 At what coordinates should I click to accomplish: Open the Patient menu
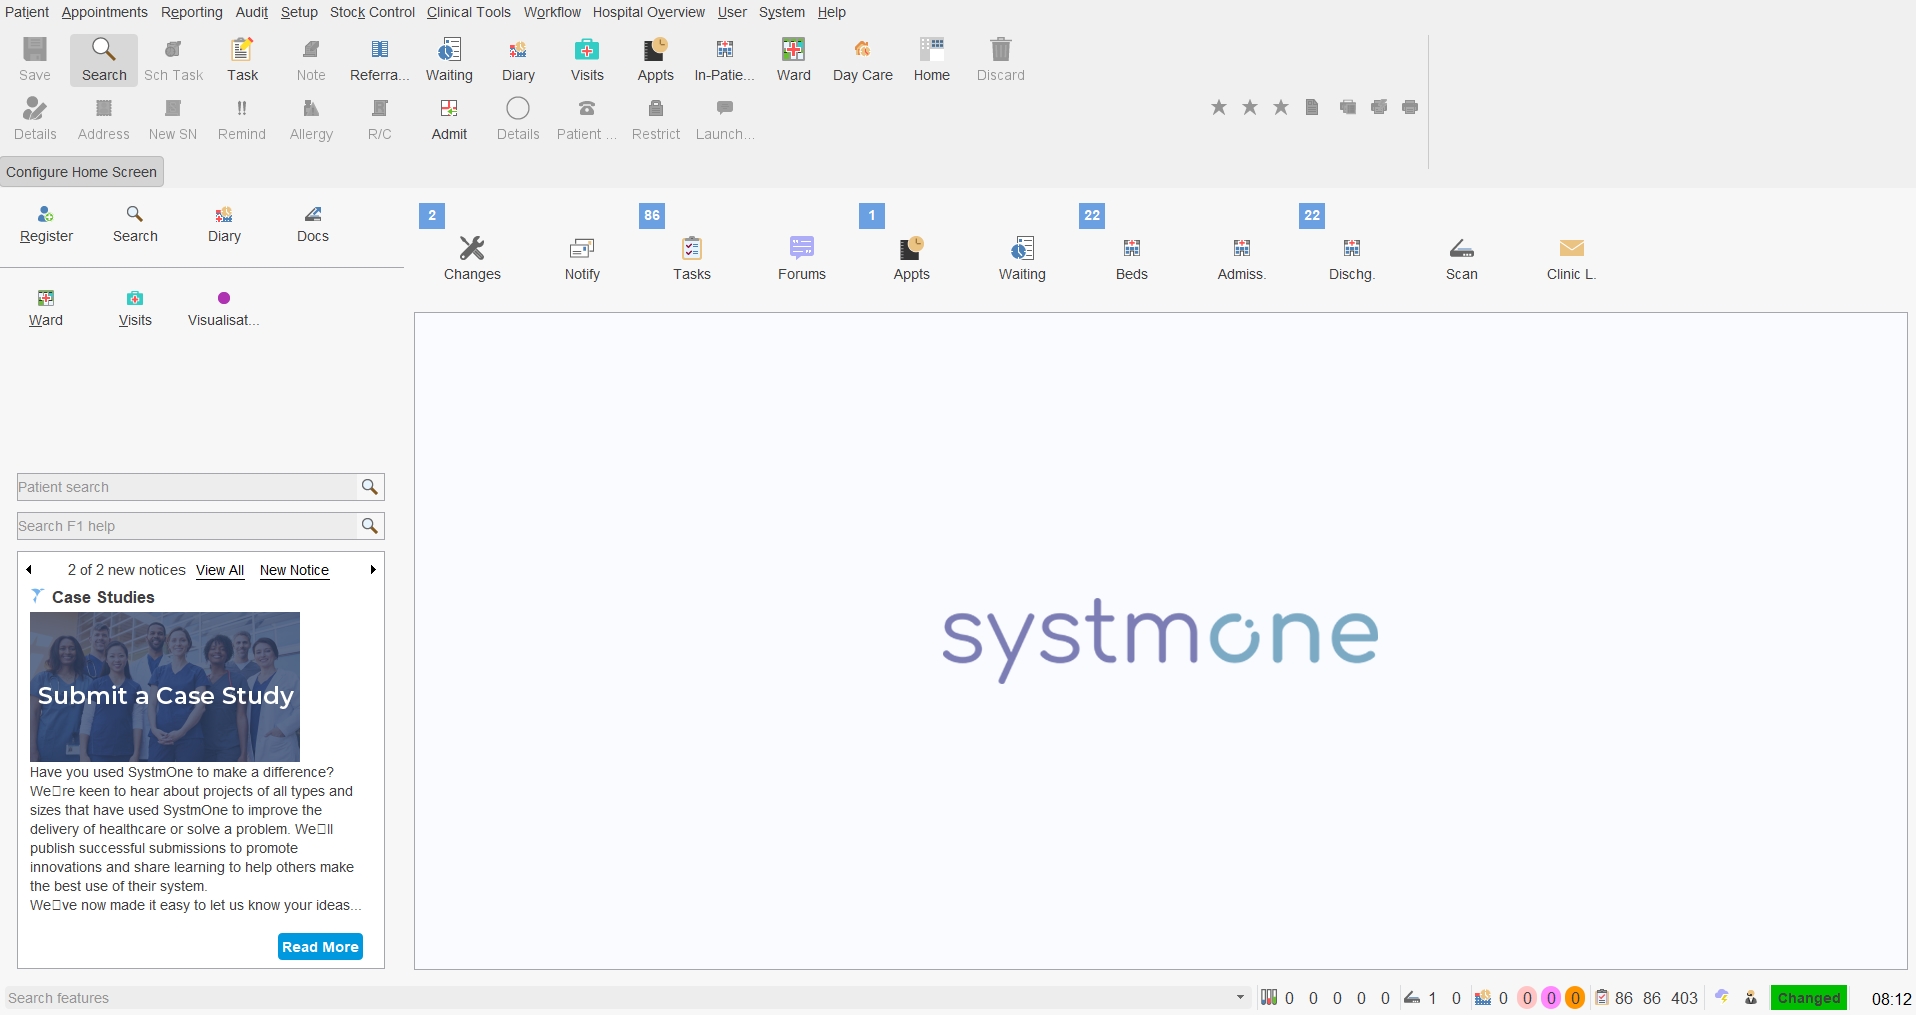(27, 12)
